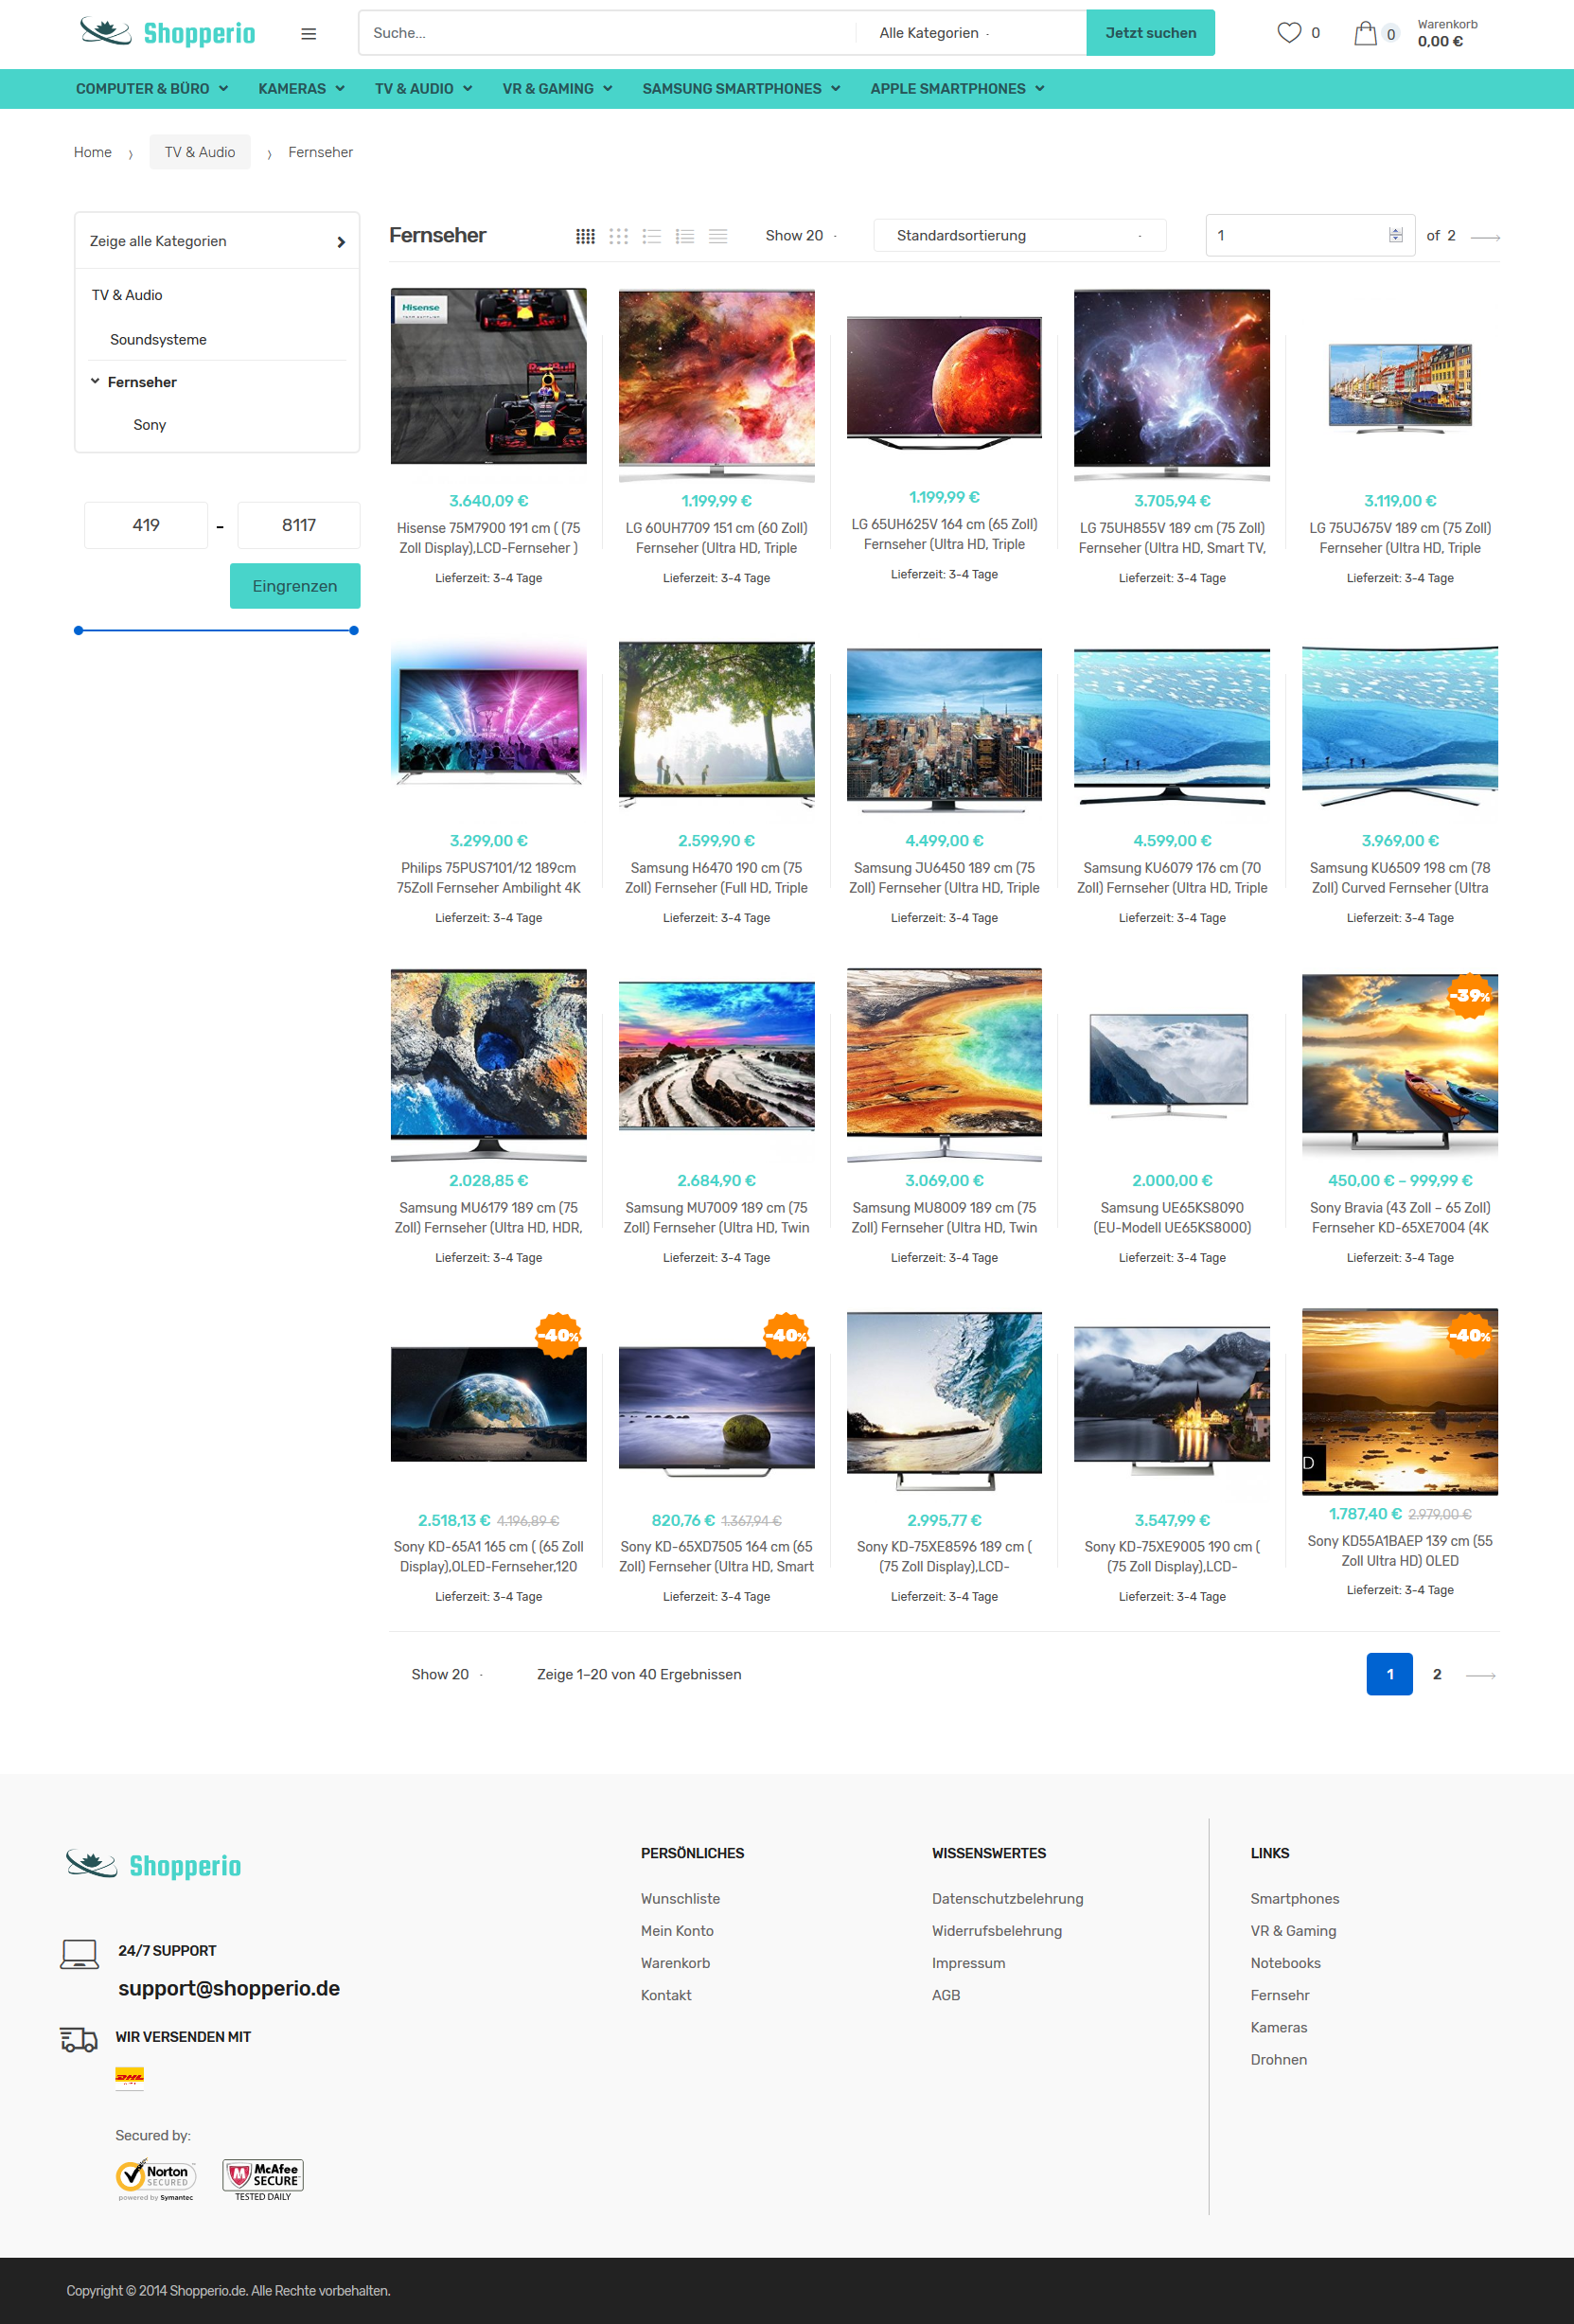Click Impressum footer link
Screen dimensions: 1574x2324
(x=969, y=1963)
